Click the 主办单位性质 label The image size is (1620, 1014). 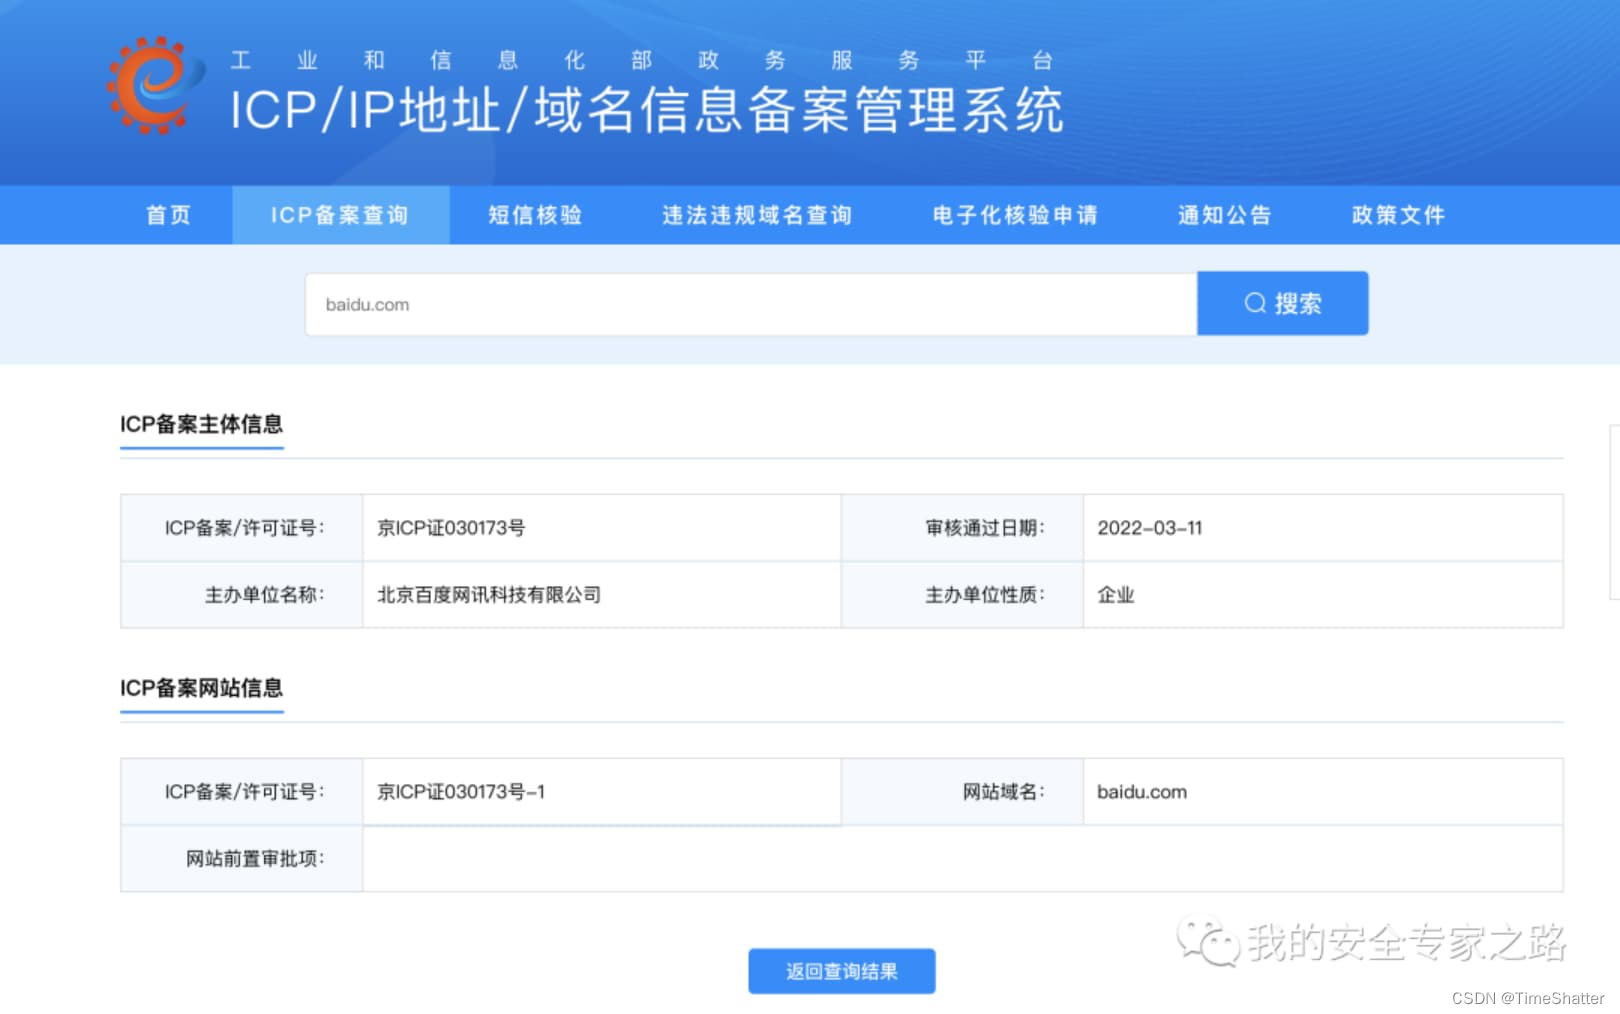pyautogui.click(x=985, y=595)
